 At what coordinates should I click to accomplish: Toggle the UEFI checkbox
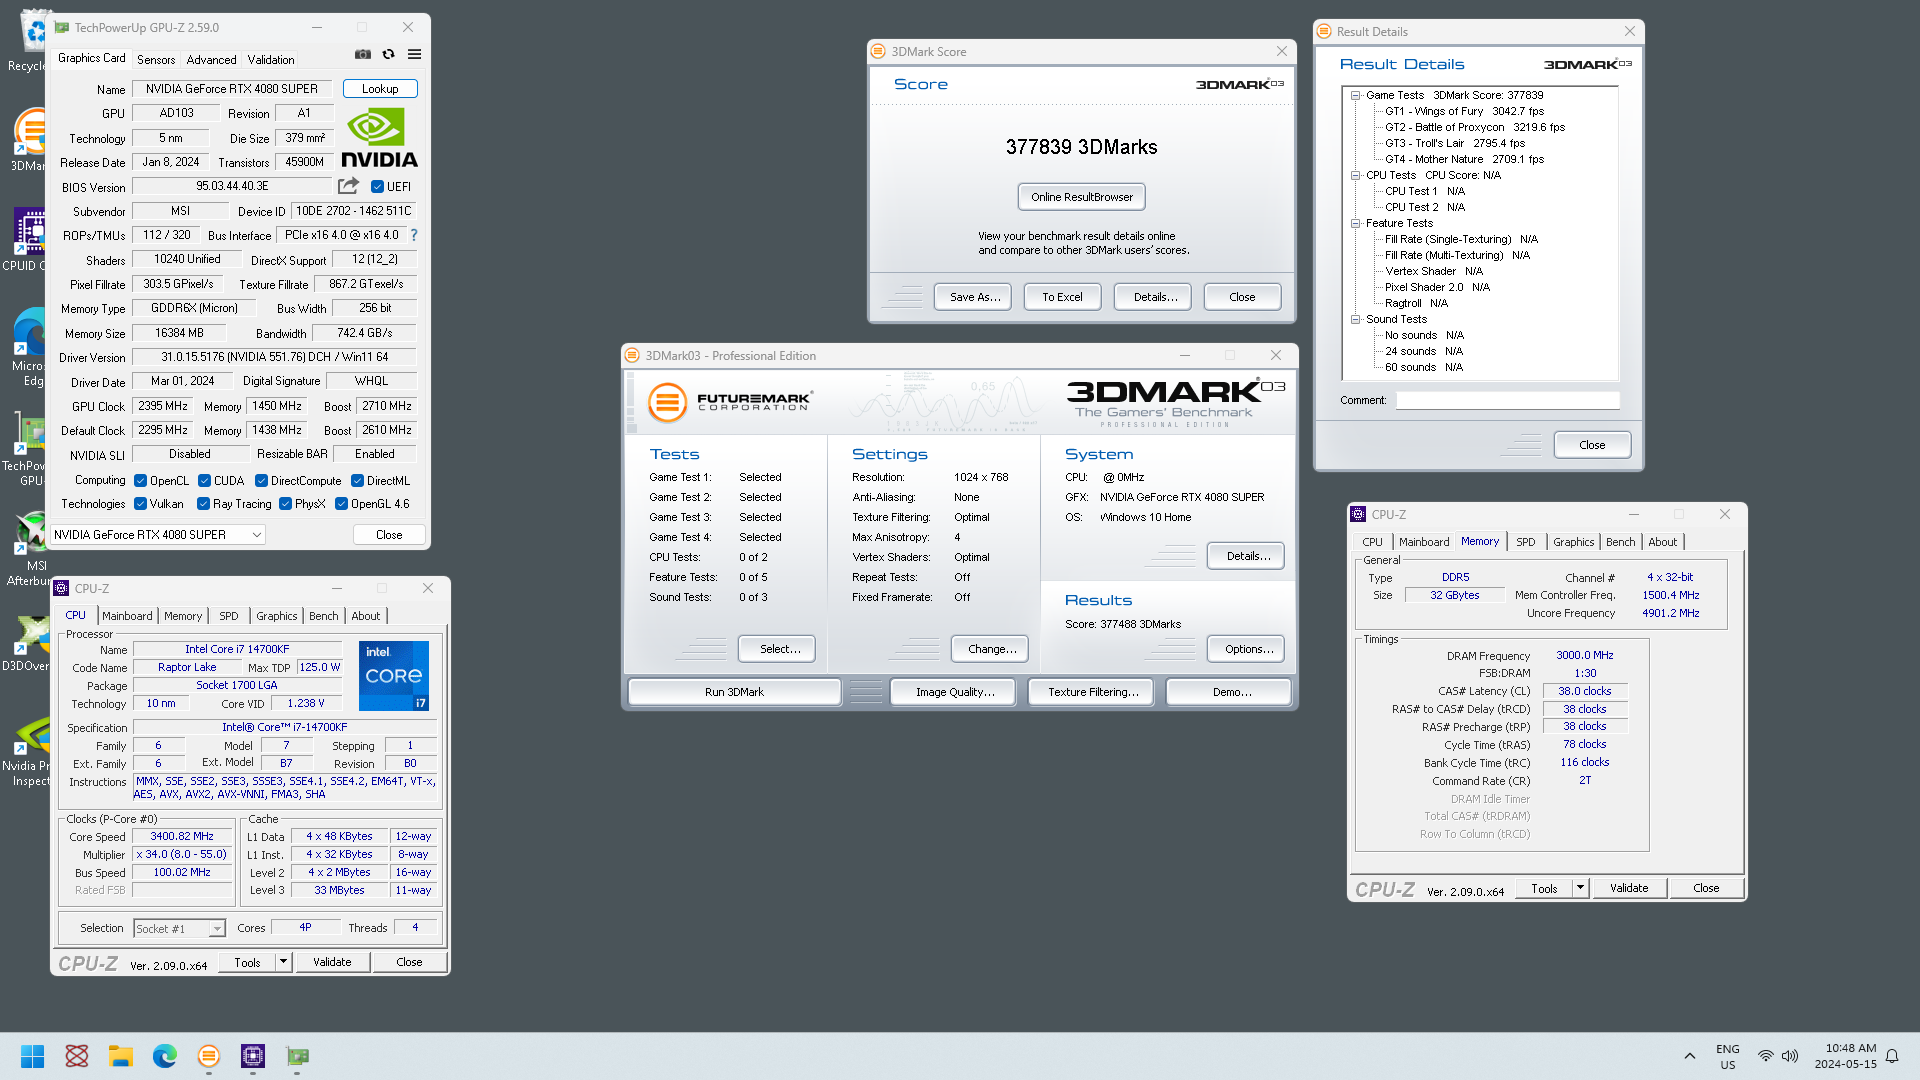click(377, 187)
